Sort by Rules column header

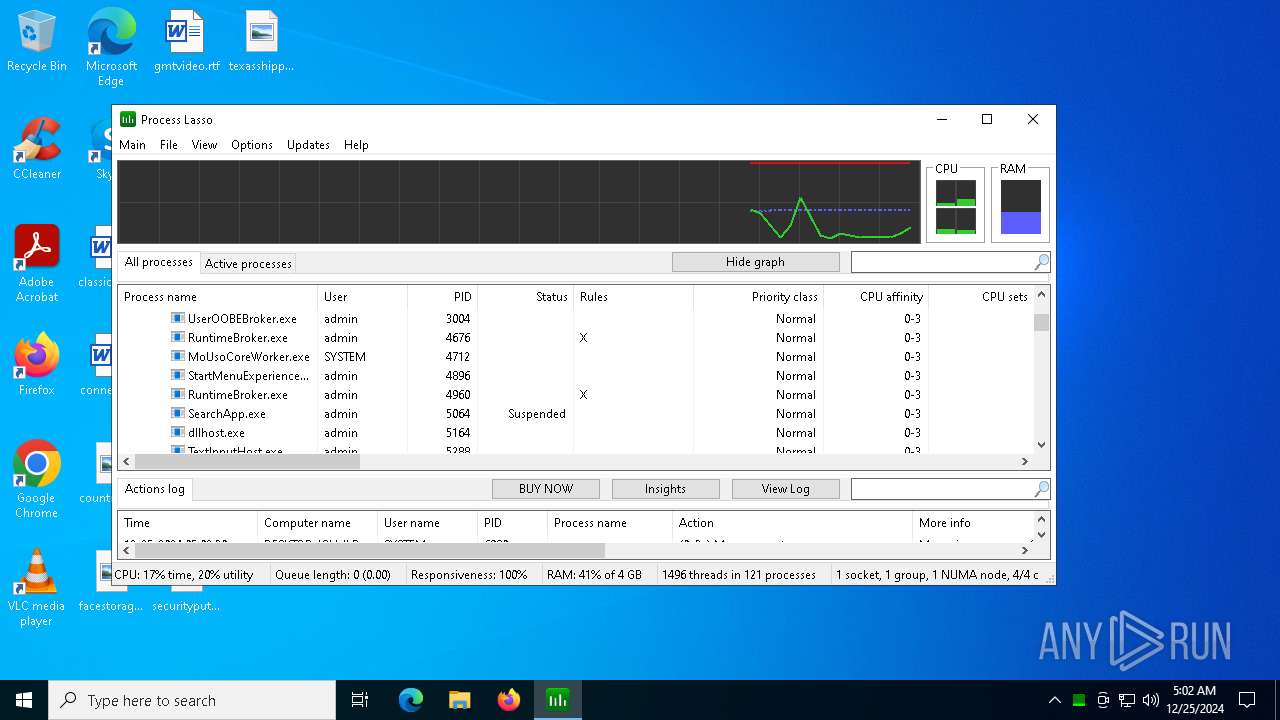(x=634, y=297)
